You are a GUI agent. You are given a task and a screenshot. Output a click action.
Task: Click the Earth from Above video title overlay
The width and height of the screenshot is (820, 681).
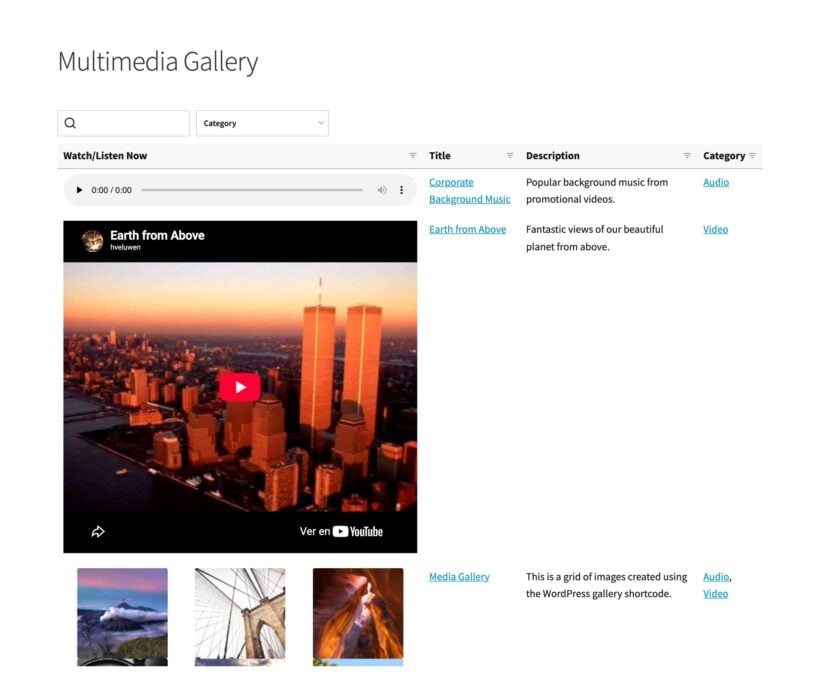pyautogui.click(x=157, y=236)
